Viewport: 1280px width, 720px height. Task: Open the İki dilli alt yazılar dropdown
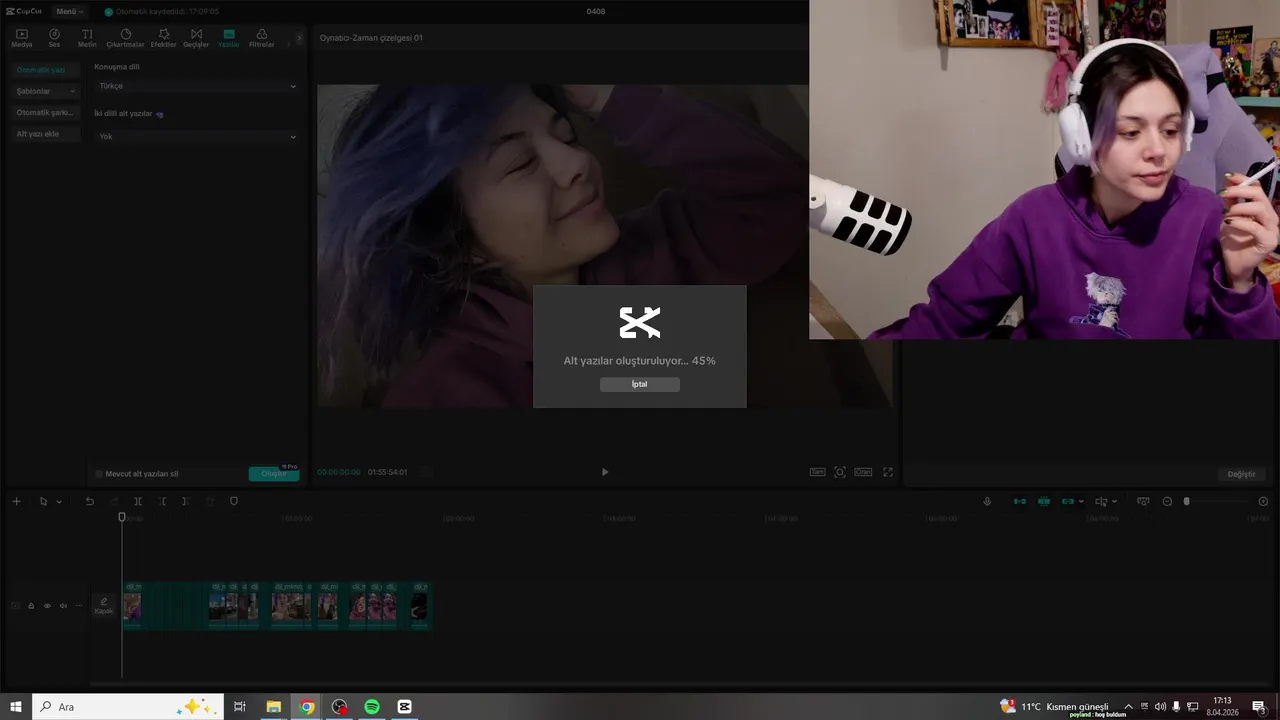(197, 136)
